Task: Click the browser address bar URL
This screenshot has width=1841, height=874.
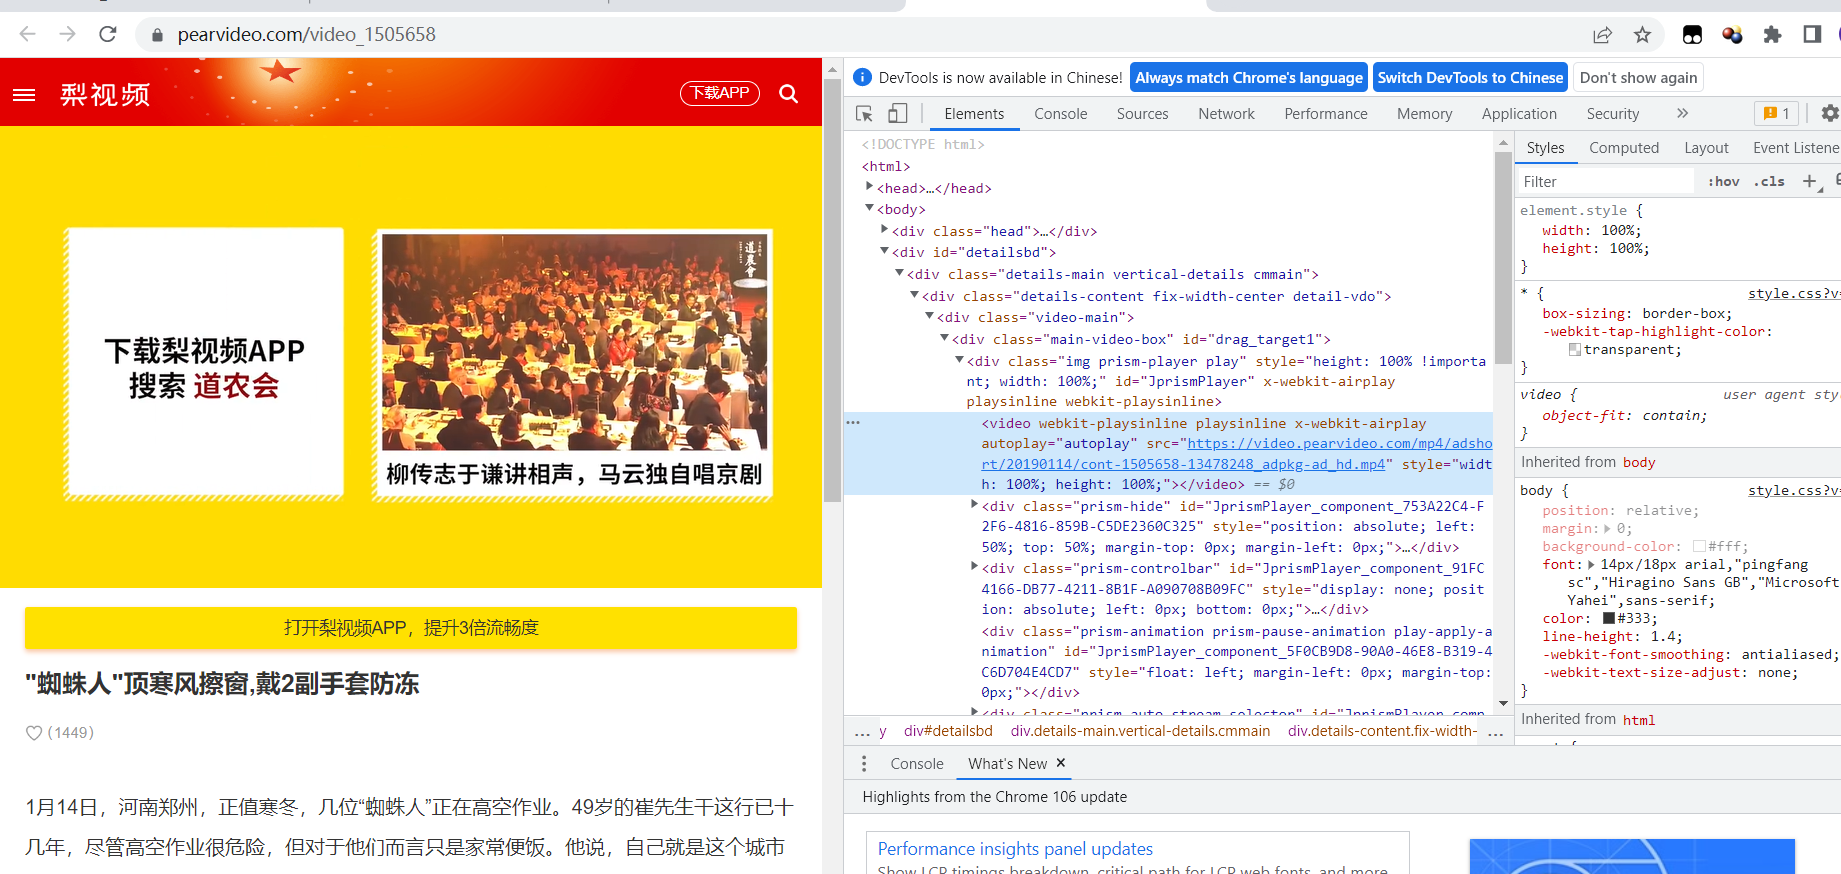Action: click(x=307, y=35)
